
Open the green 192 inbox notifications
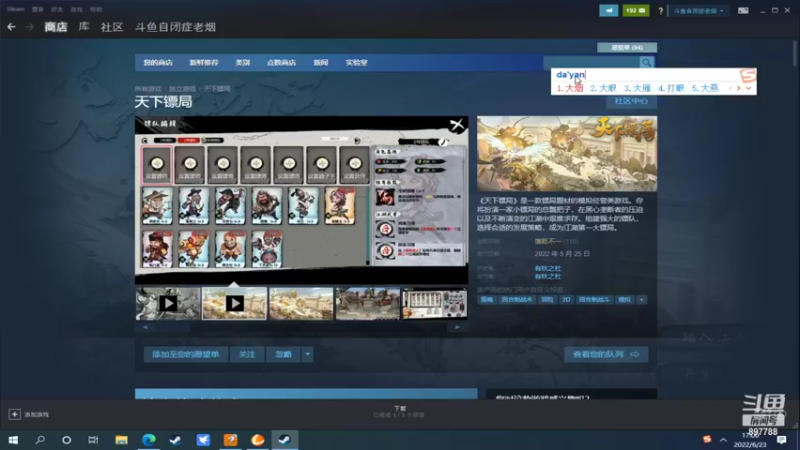click(x=635, y=10)
